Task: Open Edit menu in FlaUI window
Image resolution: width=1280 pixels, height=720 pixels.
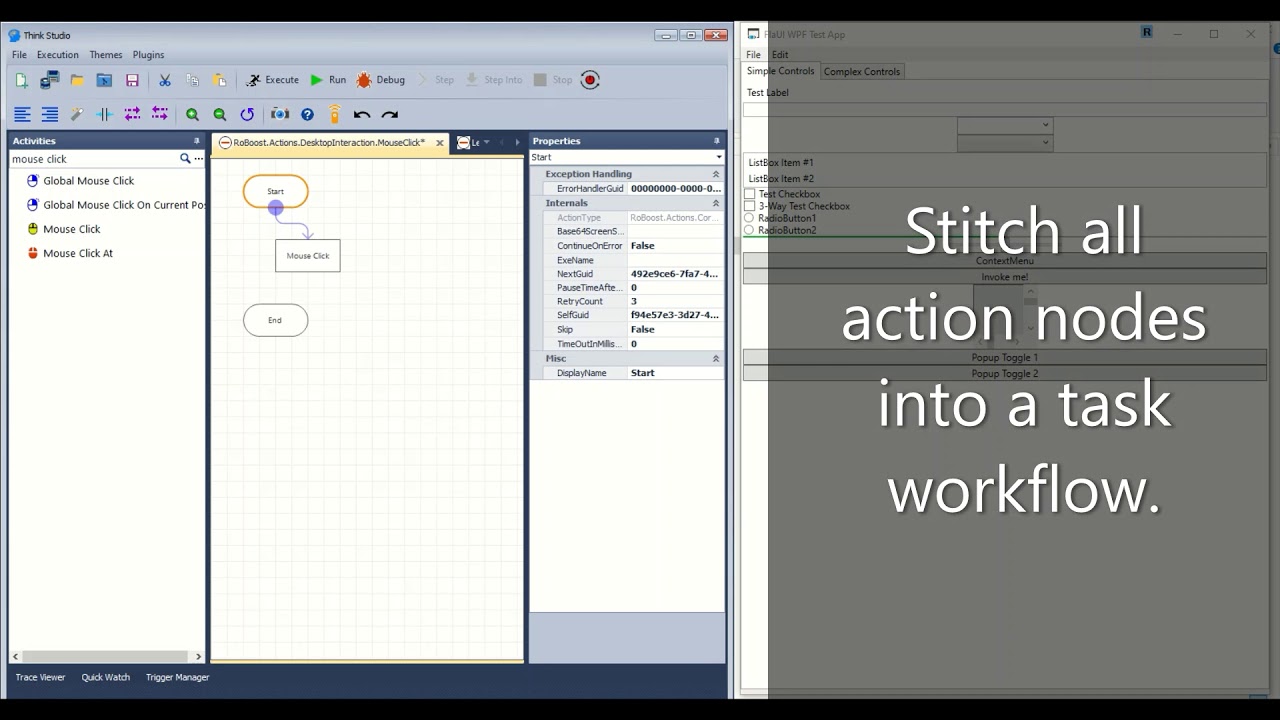Action: pyautogui.click(x=780, y=55)
